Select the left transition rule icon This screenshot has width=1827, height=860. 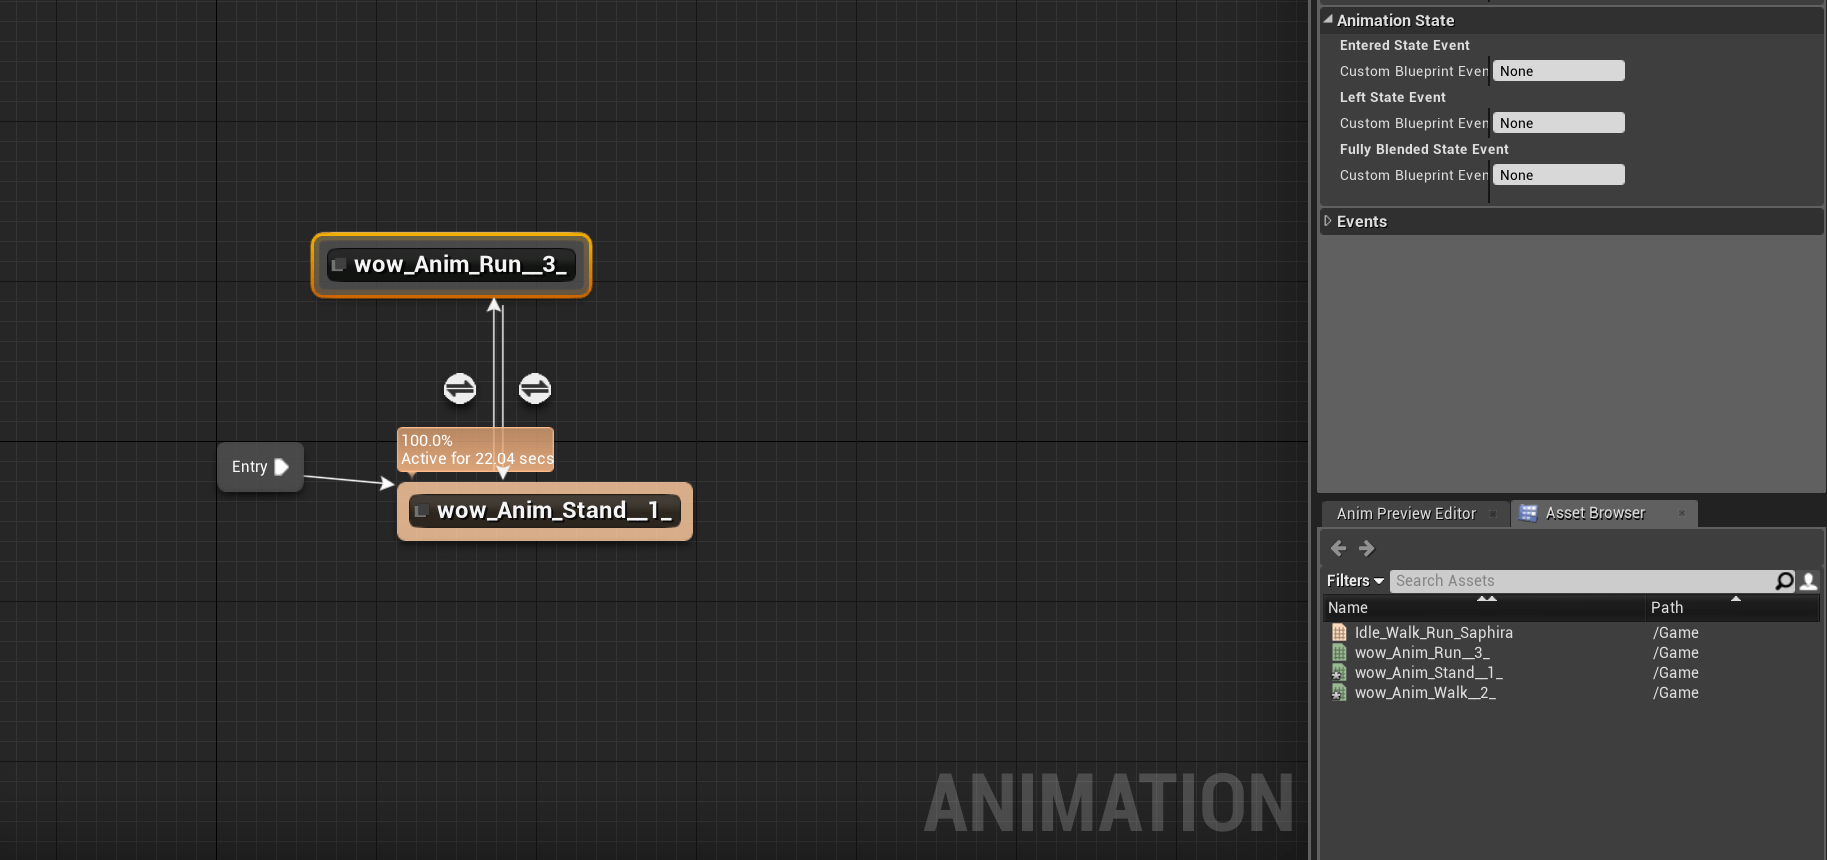coord(460,388)
